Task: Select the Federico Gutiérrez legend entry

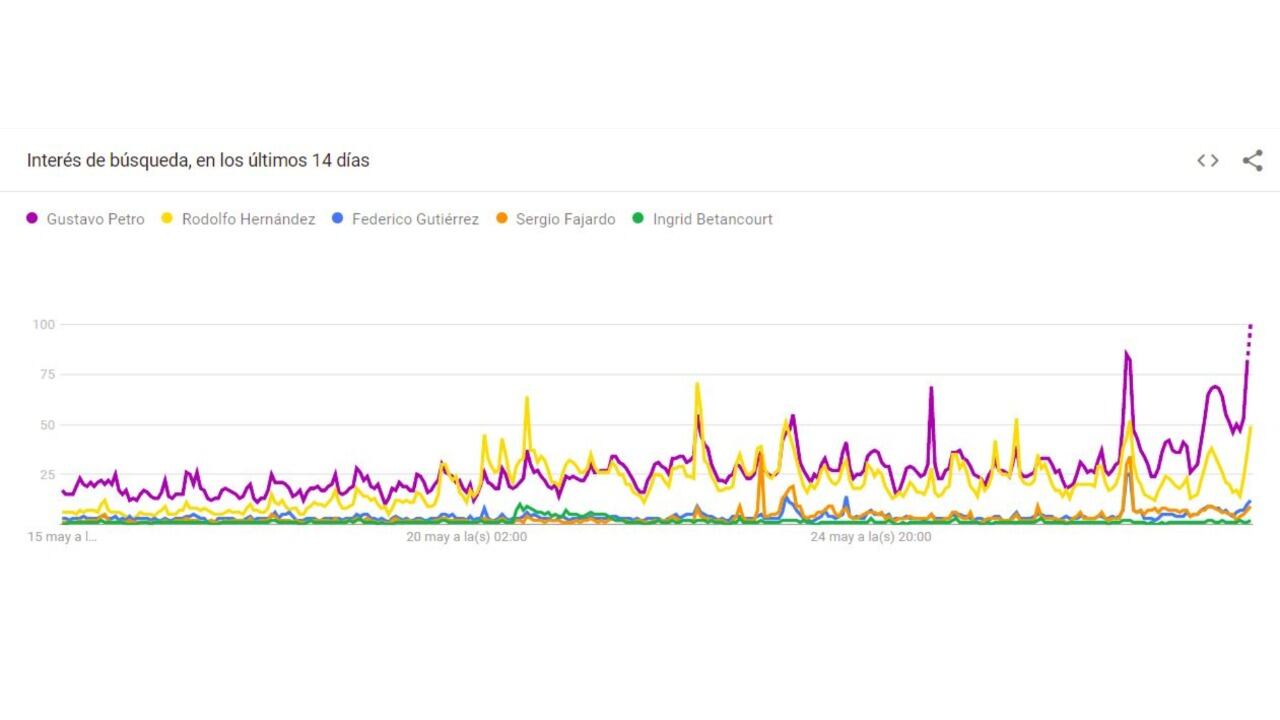Action: click(414, 218)
